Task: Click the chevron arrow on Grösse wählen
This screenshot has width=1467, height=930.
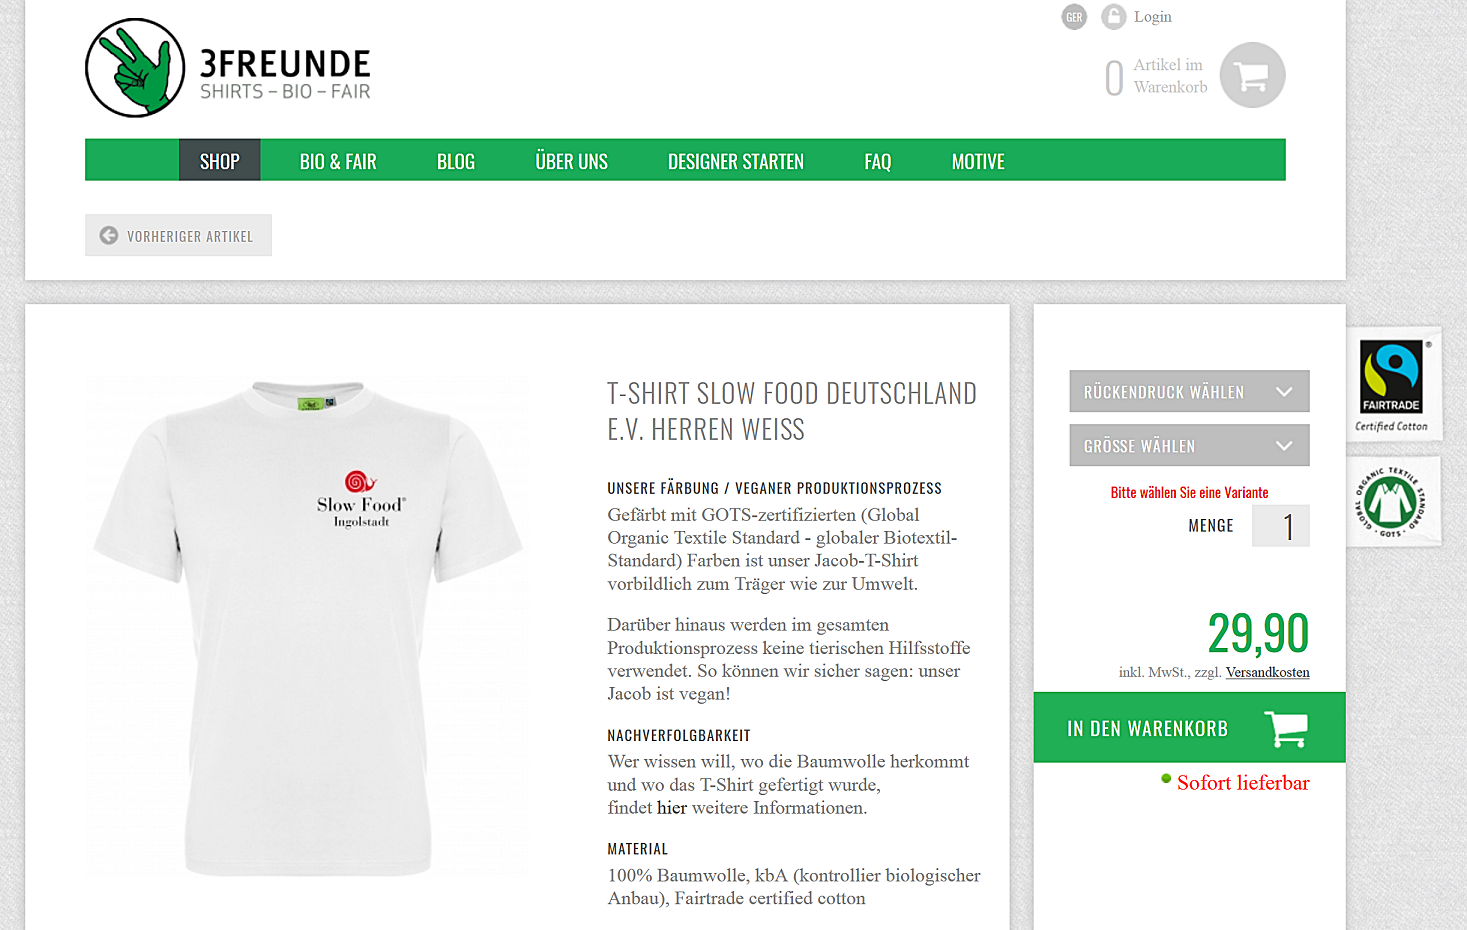Action: pyautogui.click(x=1284, y=446)
